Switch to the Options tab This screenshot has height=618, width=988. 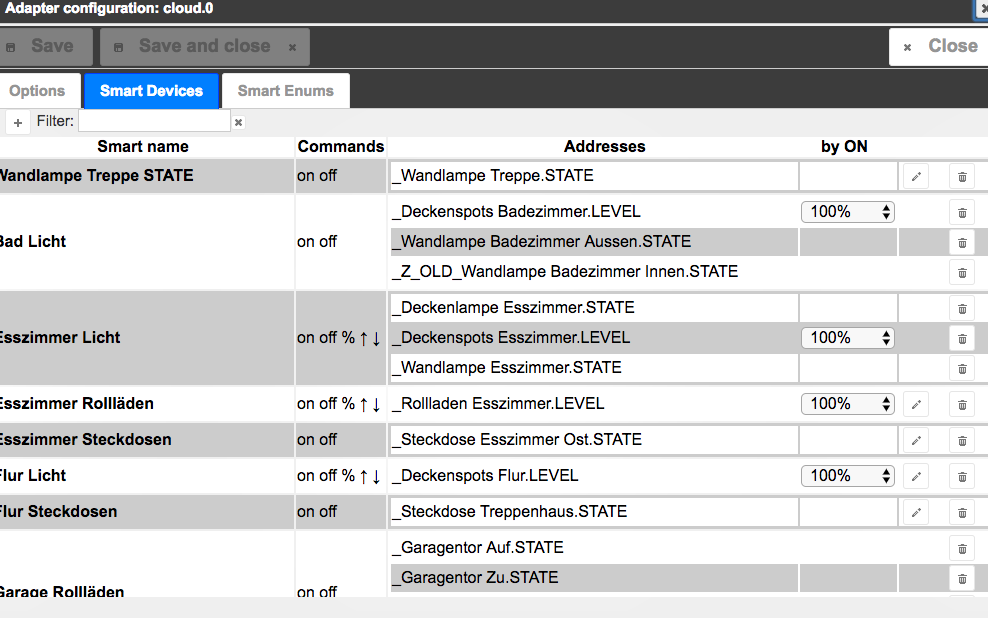(37, 91)
